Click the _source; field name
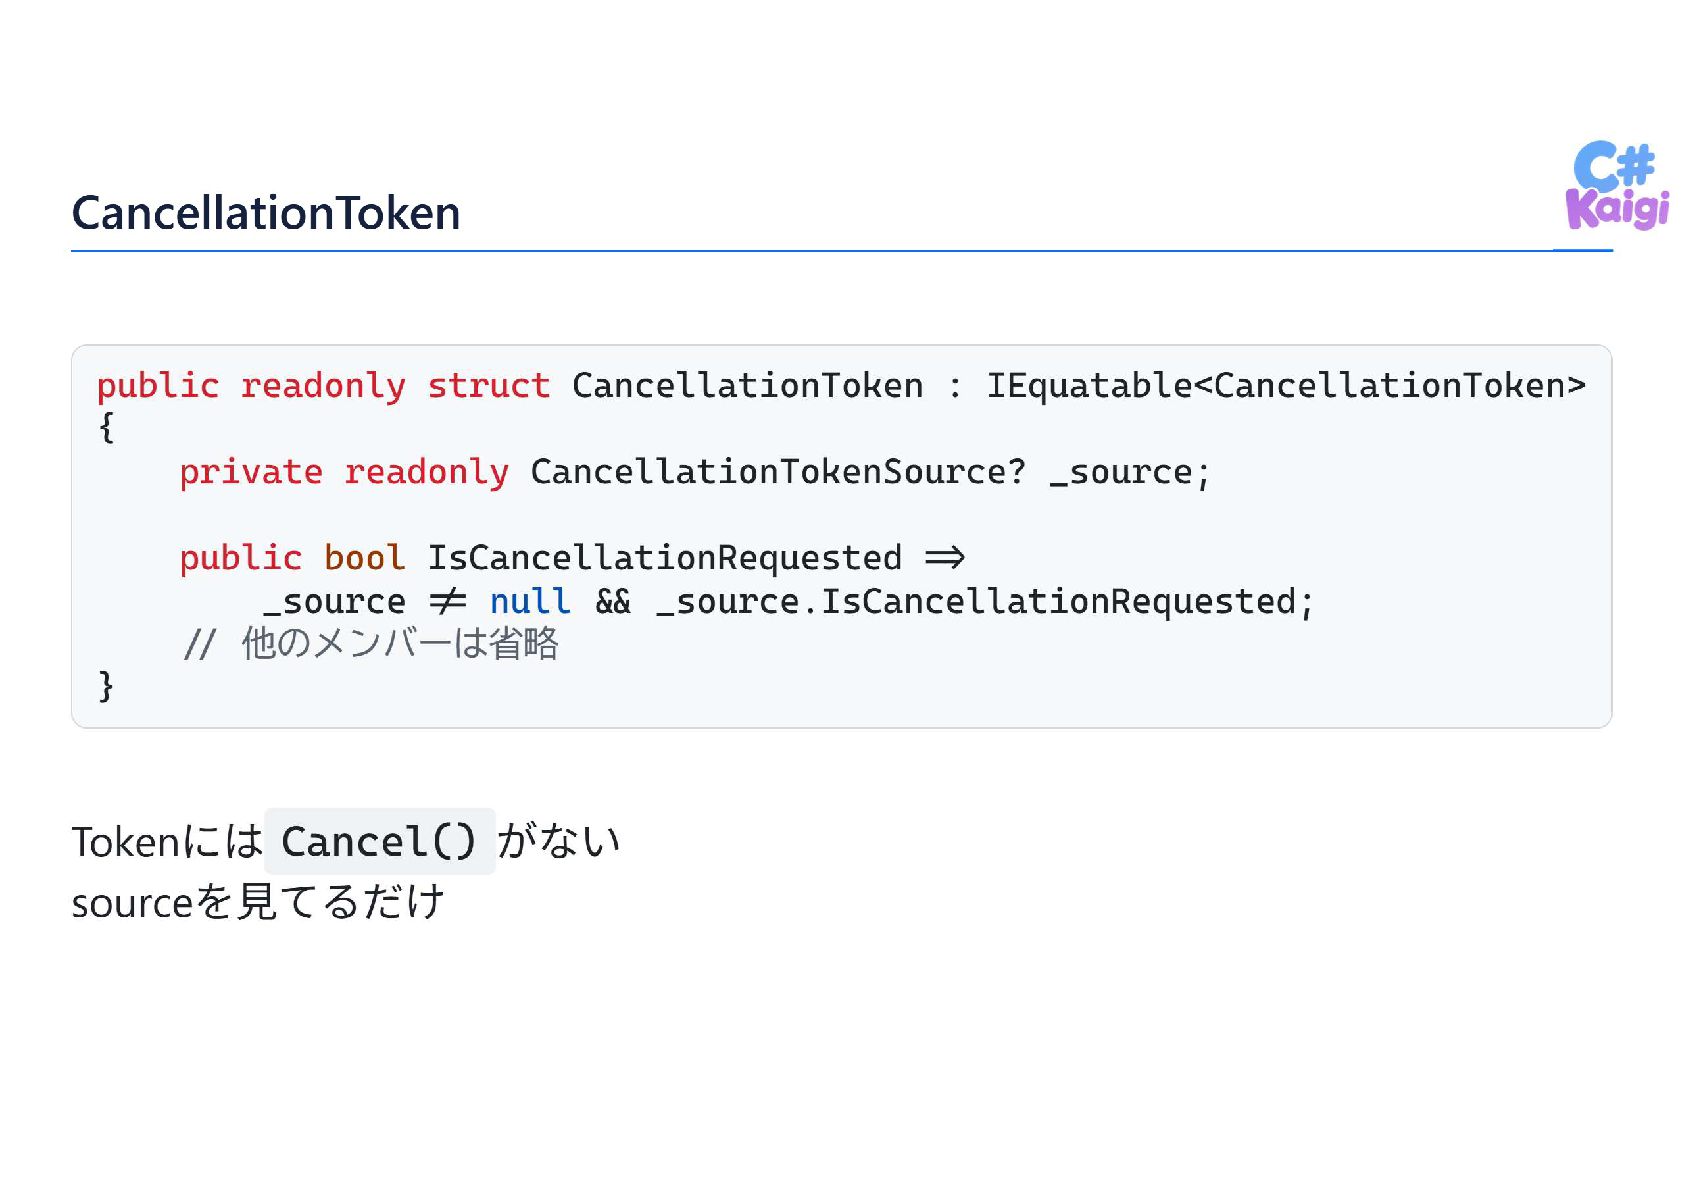 [x=1130, y=472]
